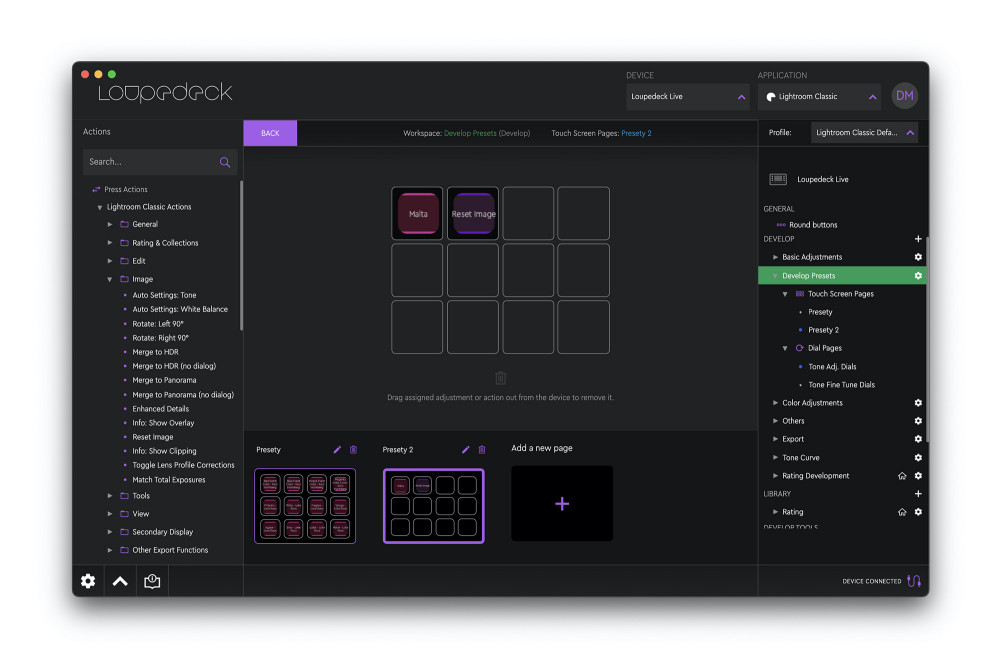Open Color Adjustments settings gear
This screenshot has height=667, width=1000.
click(918, 402)
